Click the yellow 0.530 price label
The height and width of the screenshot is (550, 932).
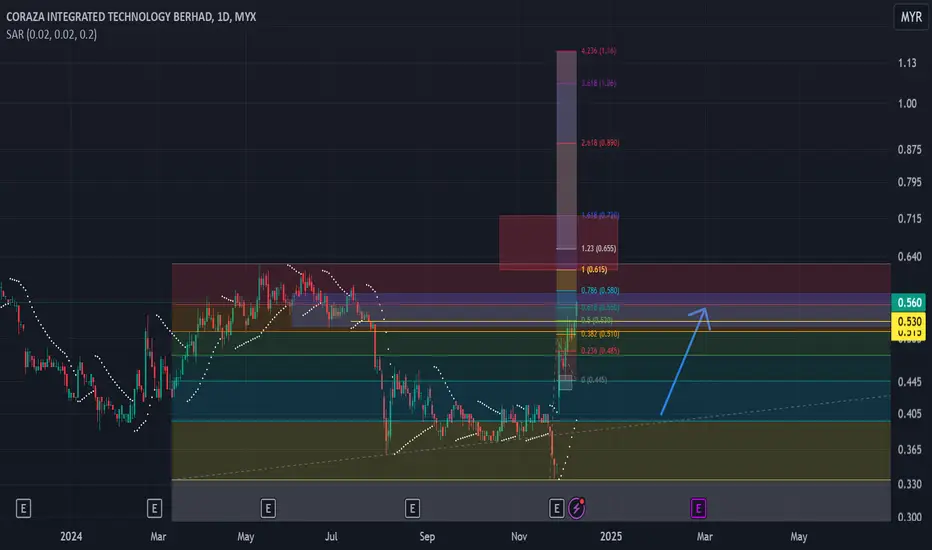click(908, 322)
